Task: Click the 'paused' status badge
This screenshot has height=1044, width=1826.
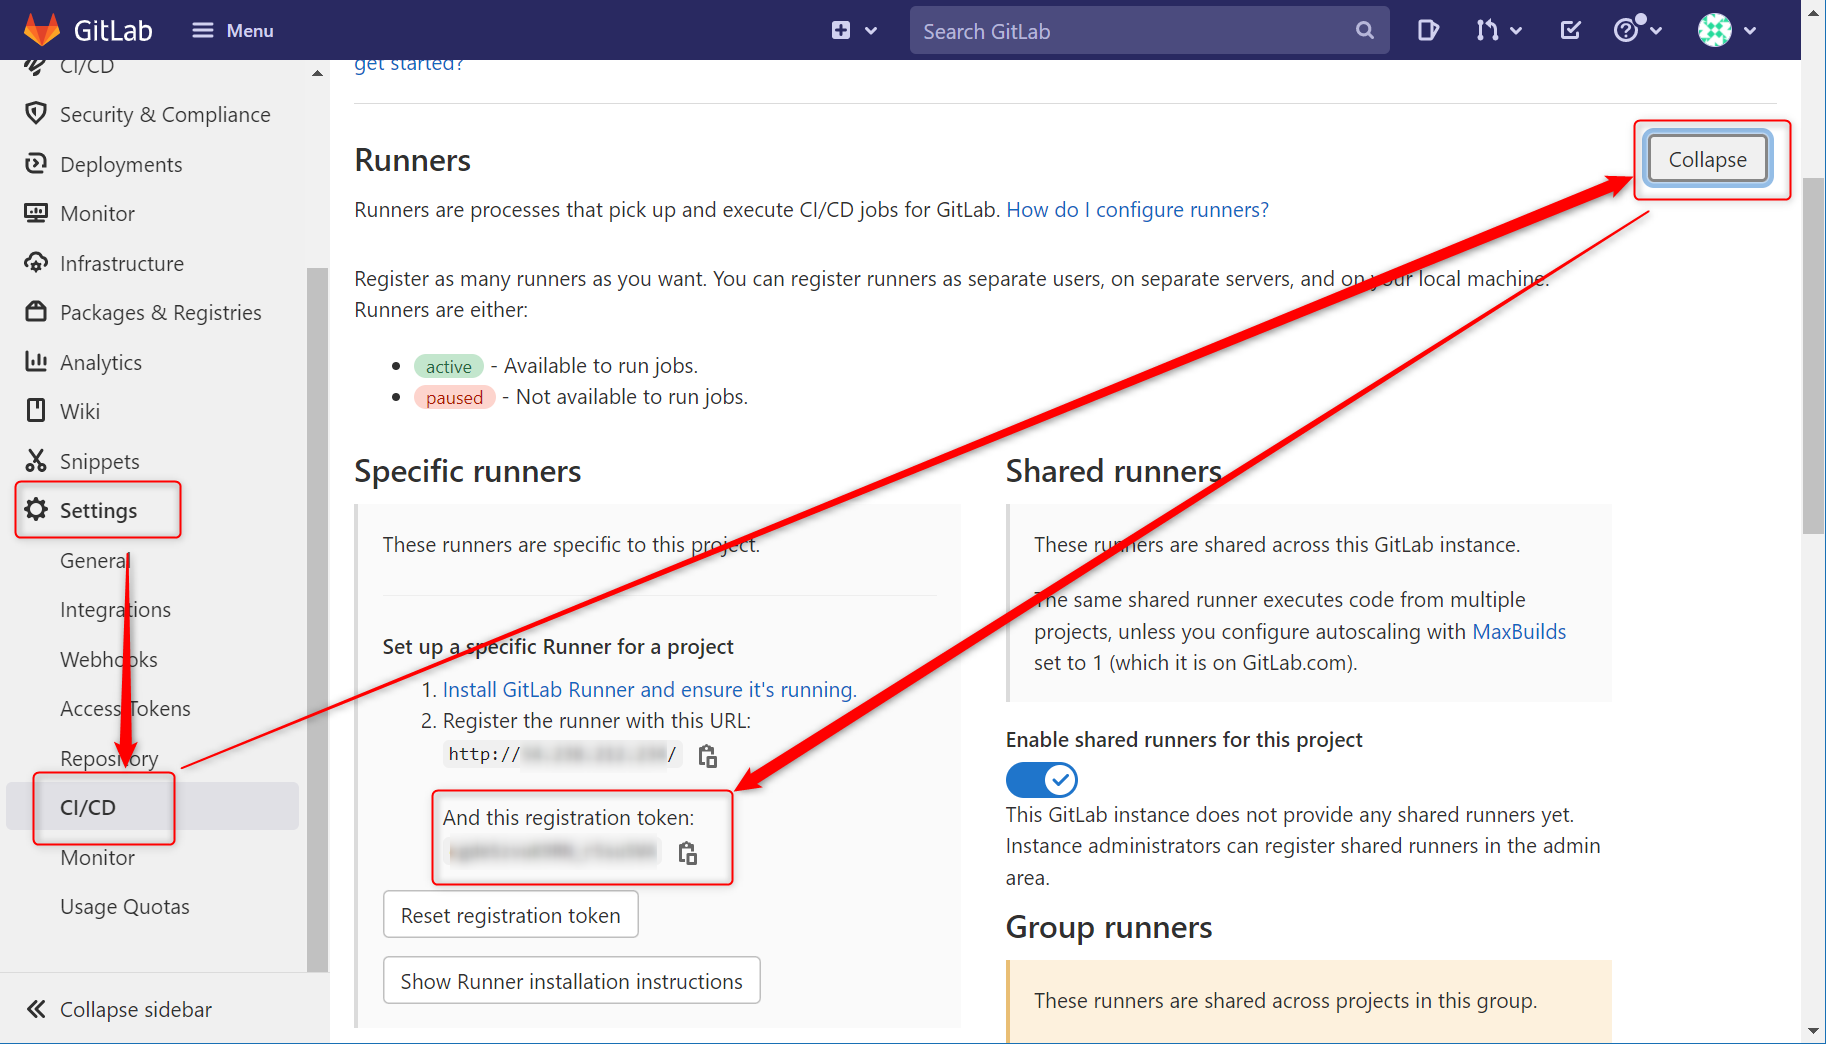Action: (454, 397)
